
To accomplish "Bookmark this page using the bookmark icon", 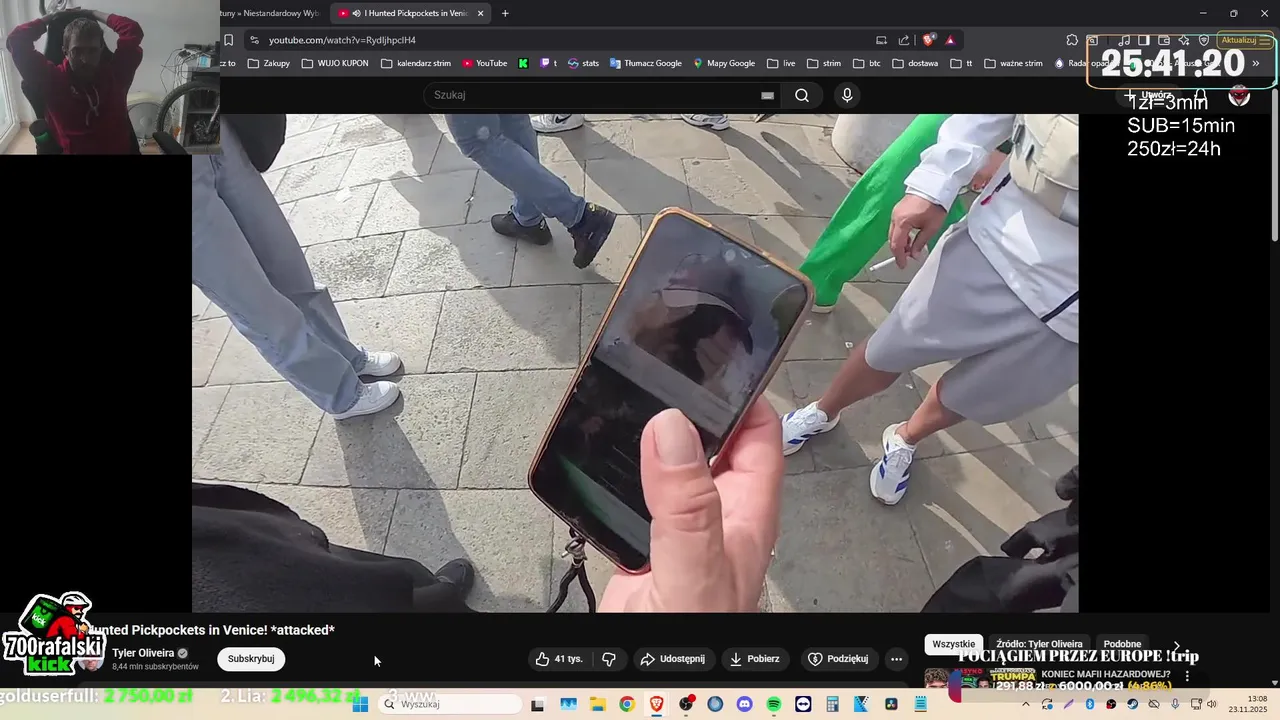I will coord(228,40).
